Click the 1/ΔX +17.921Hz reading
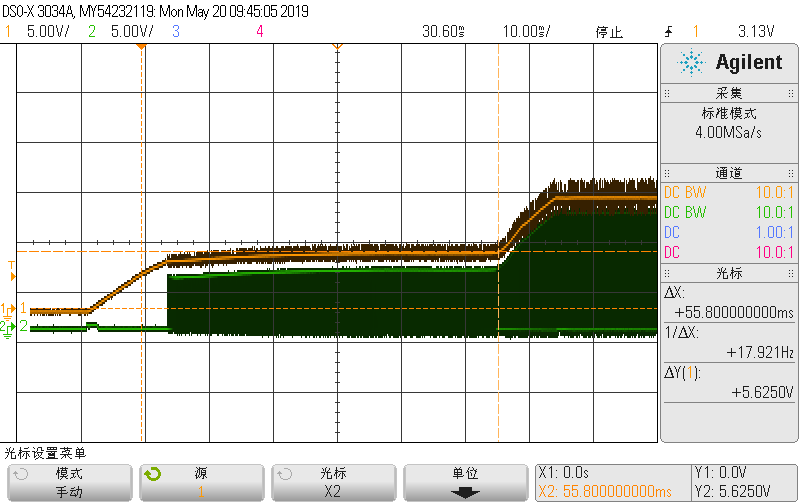Viewport: 800px width, 503px height. (729, 342)
